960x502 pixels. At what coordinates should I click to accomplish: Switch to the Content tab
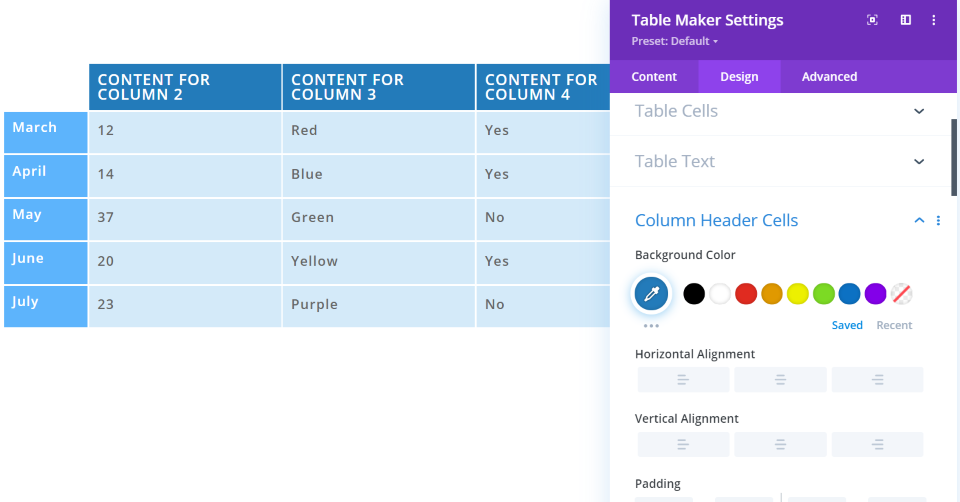tap(654, 77)
